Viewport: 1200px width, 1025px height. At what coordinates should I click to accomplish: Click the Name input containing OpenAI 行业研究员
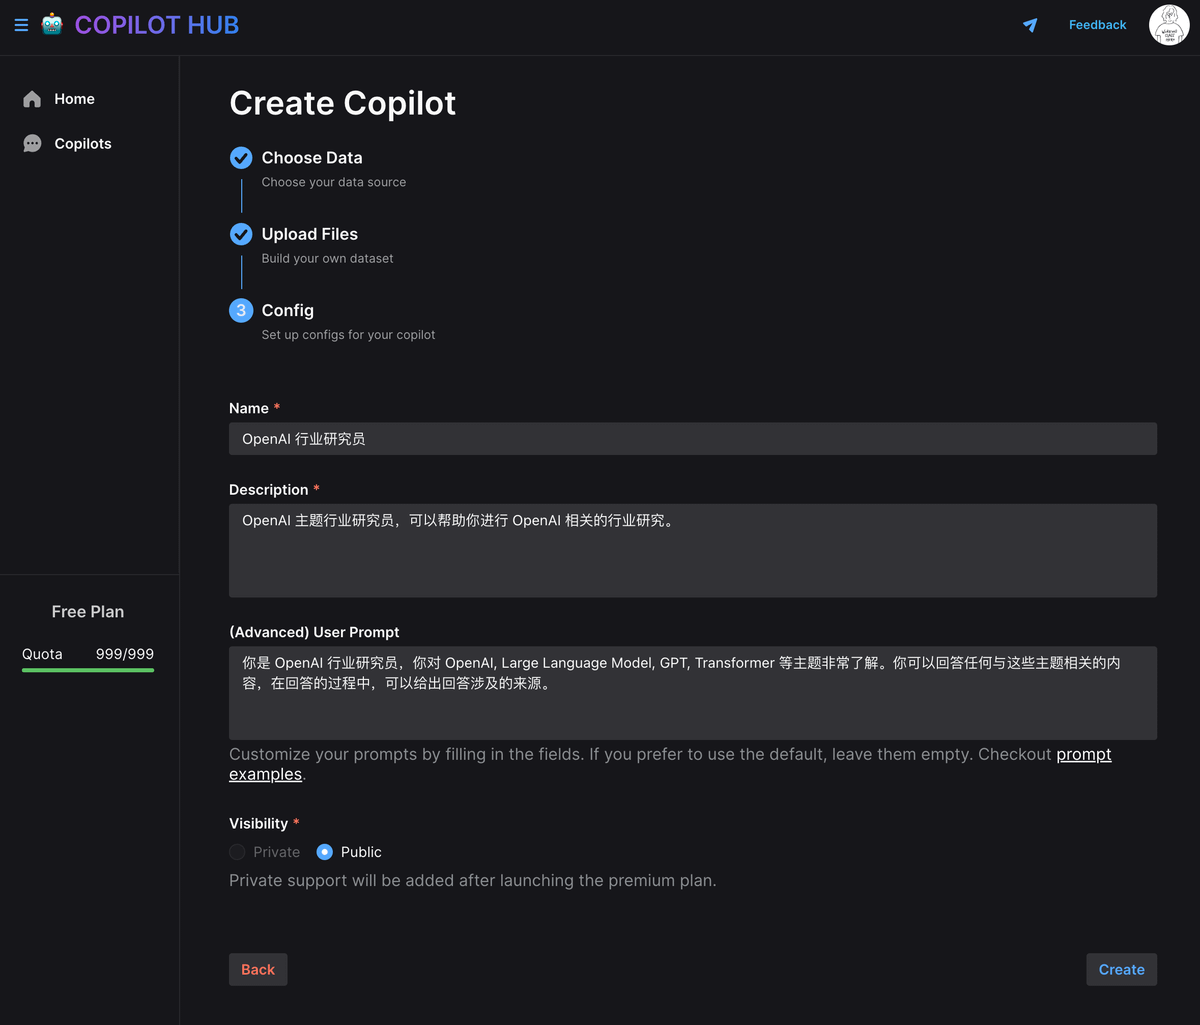tap(693, 438)
